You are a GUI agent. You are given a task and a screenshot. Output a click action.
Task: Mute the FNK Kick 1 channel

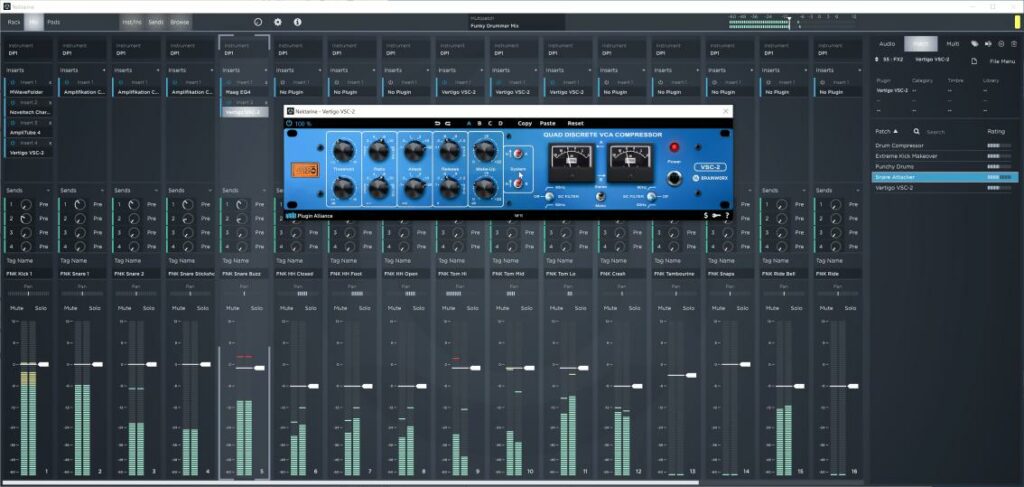click(16, 308)
